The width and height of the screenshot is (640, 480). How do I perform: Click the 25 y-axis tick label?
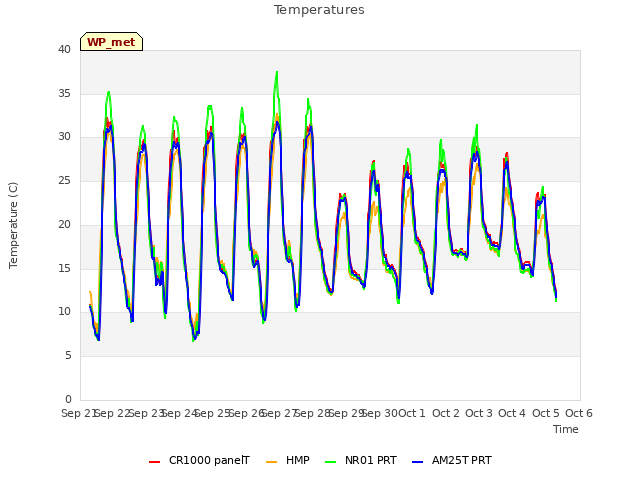pos(64,180)
